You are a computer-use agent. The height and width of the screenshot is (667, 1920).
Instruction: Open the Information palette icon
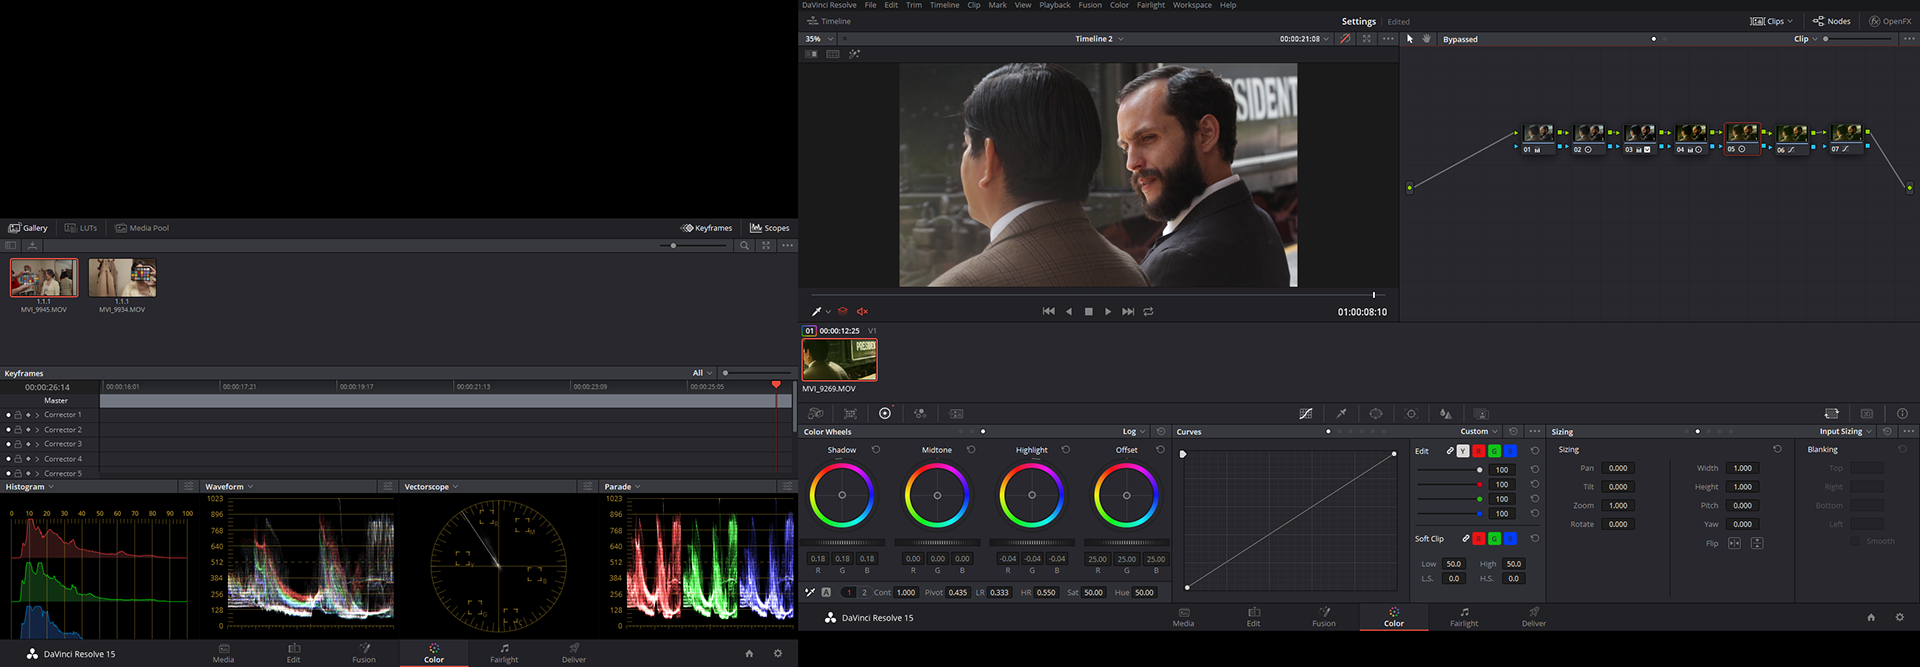pyautogui.click(x=1902, y=413)
